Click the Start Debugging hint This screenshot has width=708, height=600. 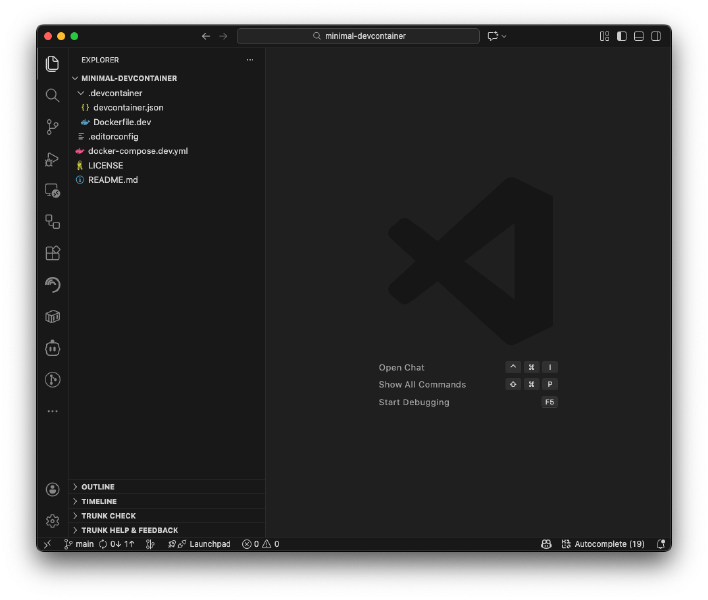coord(414,402)
